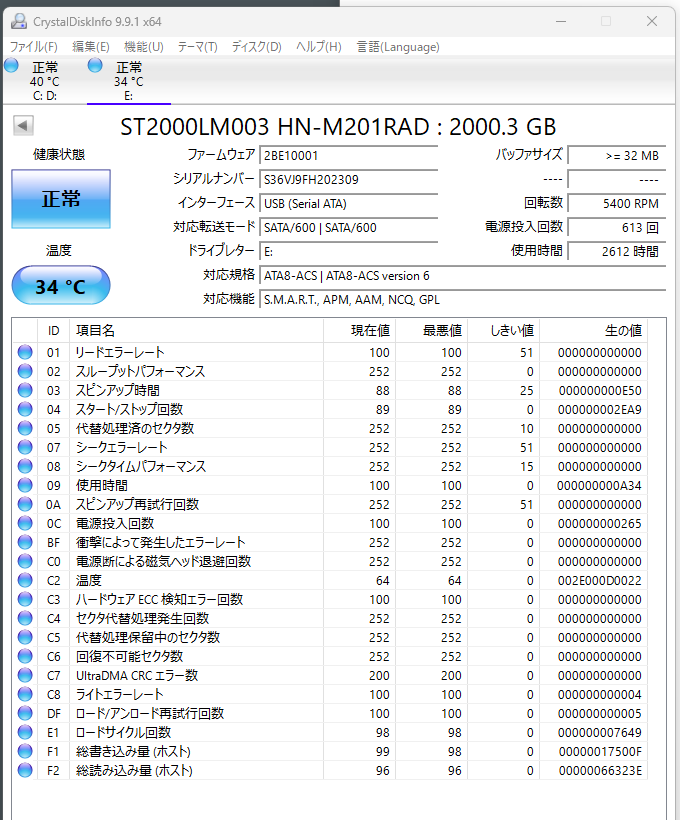Click raw value 00000066323E in row F2
This screenshot has height=820, width=680.
pyautogui.click(x=600, y=770)
